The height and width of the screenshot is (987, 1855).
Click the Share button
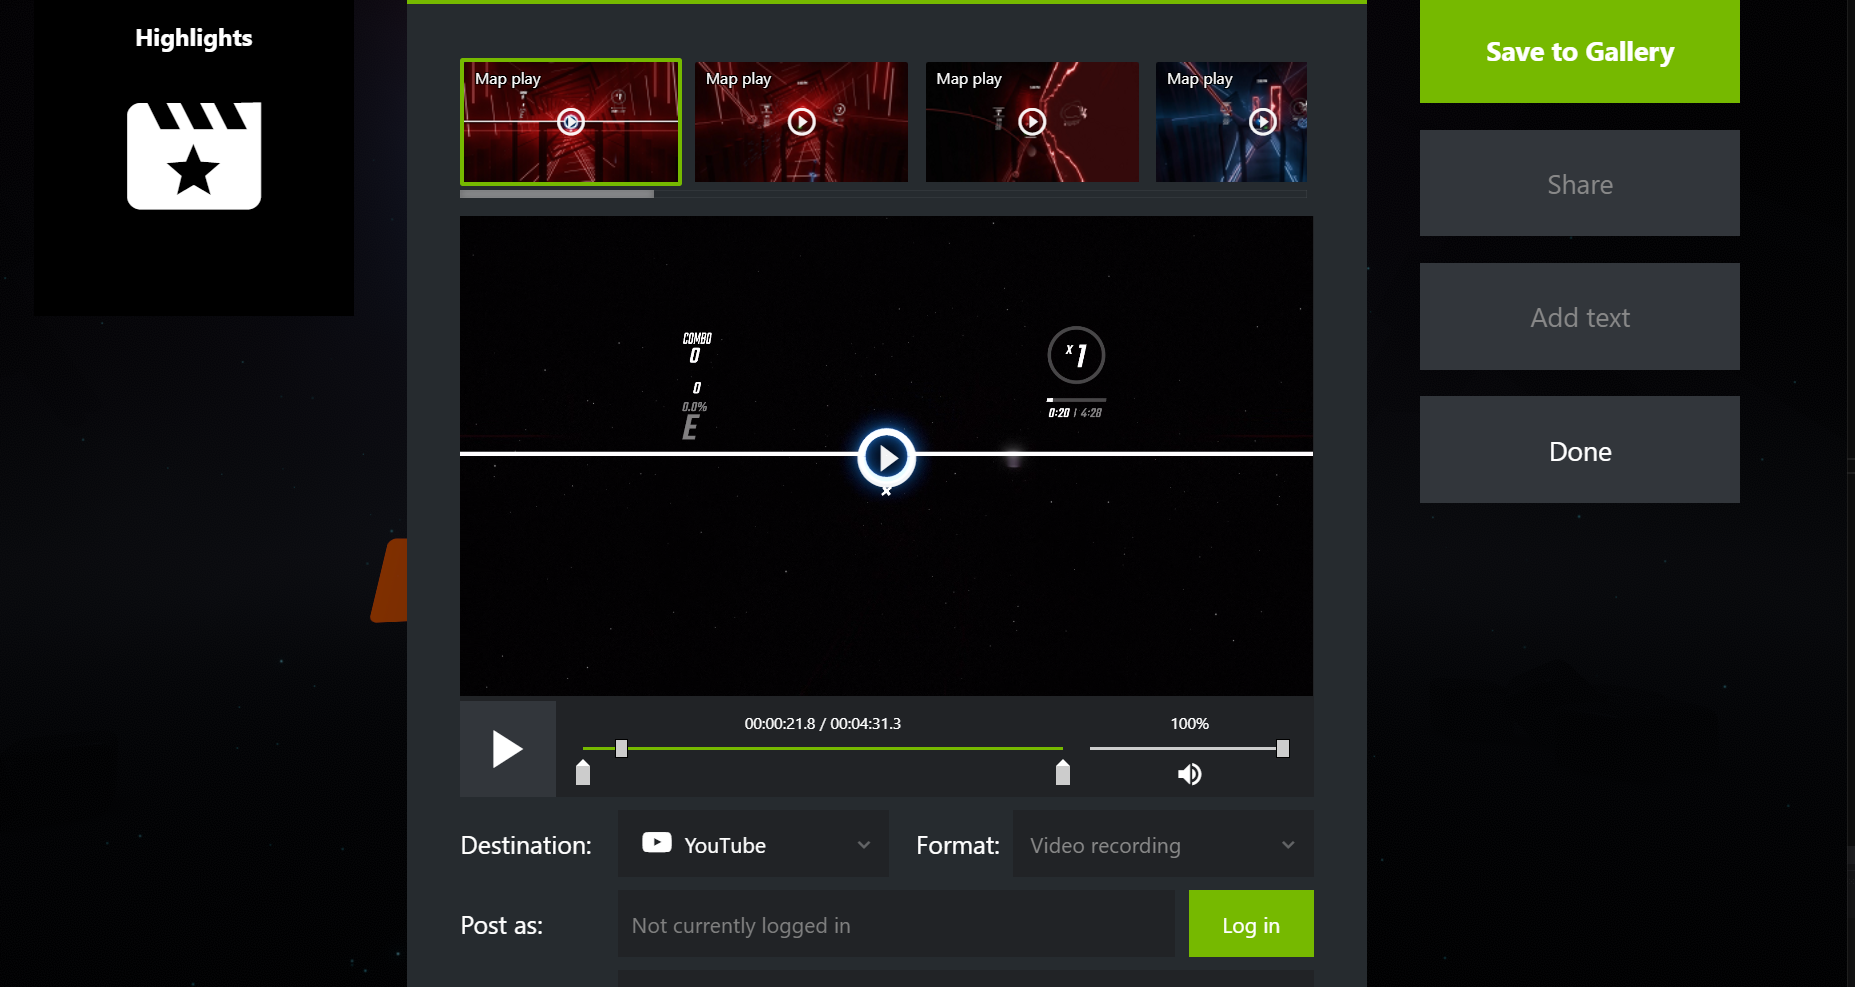1580,183
